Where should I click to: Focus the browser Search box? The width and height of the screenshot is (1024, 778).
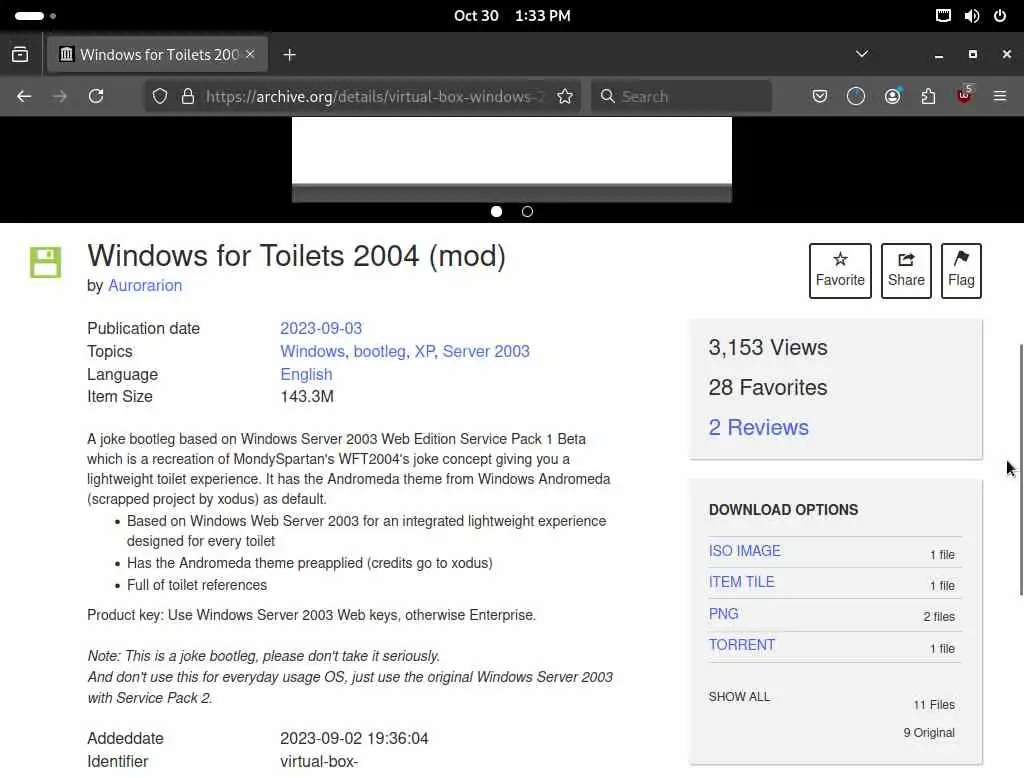point(681,97)
